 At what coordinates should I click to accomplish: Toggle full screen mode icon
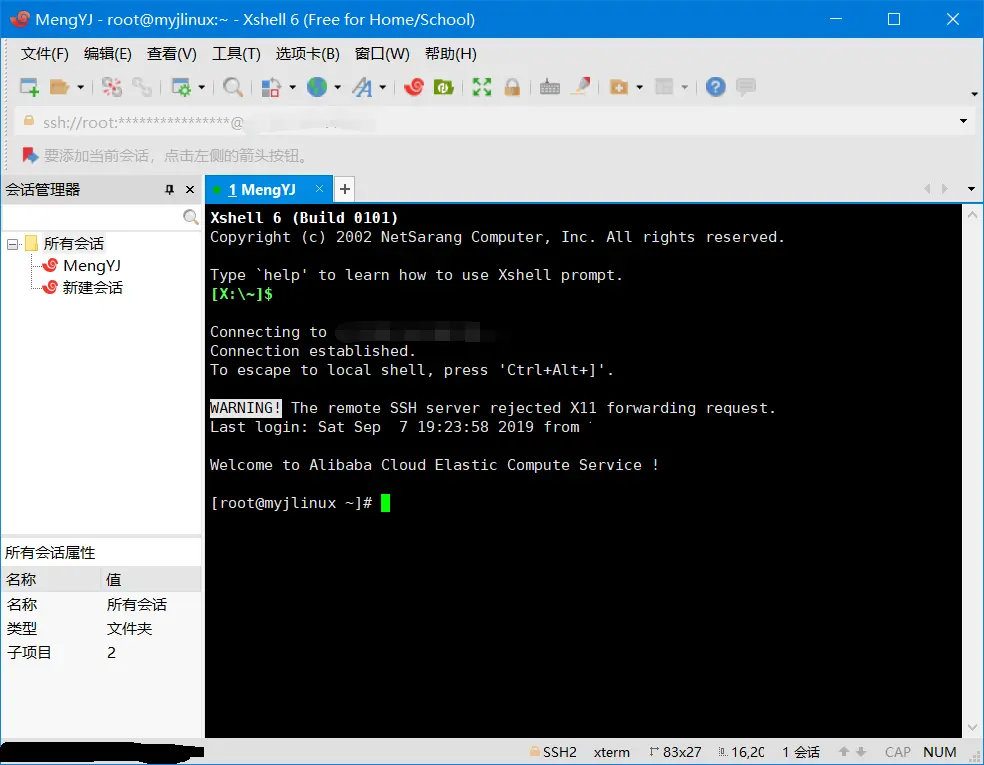coord(482,87)
